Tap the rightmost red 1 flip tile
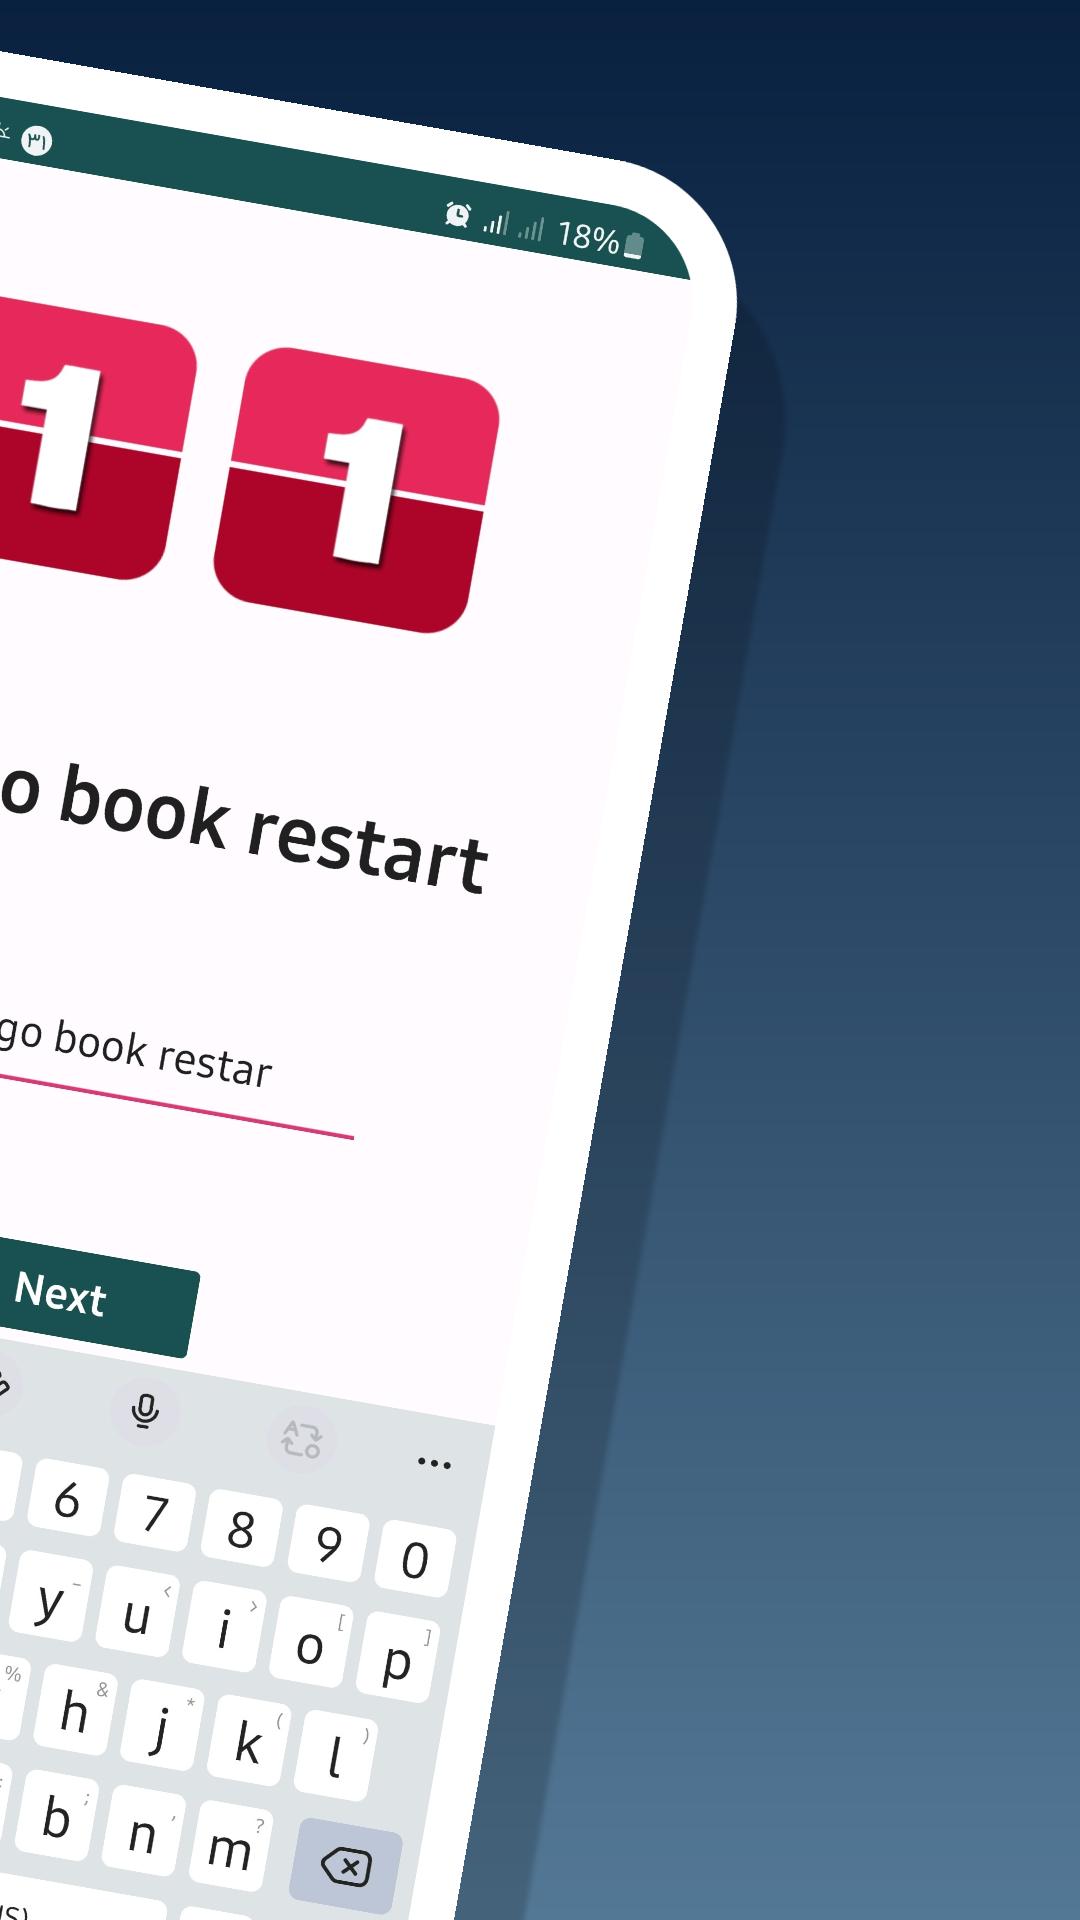 (x=357, y=490)
